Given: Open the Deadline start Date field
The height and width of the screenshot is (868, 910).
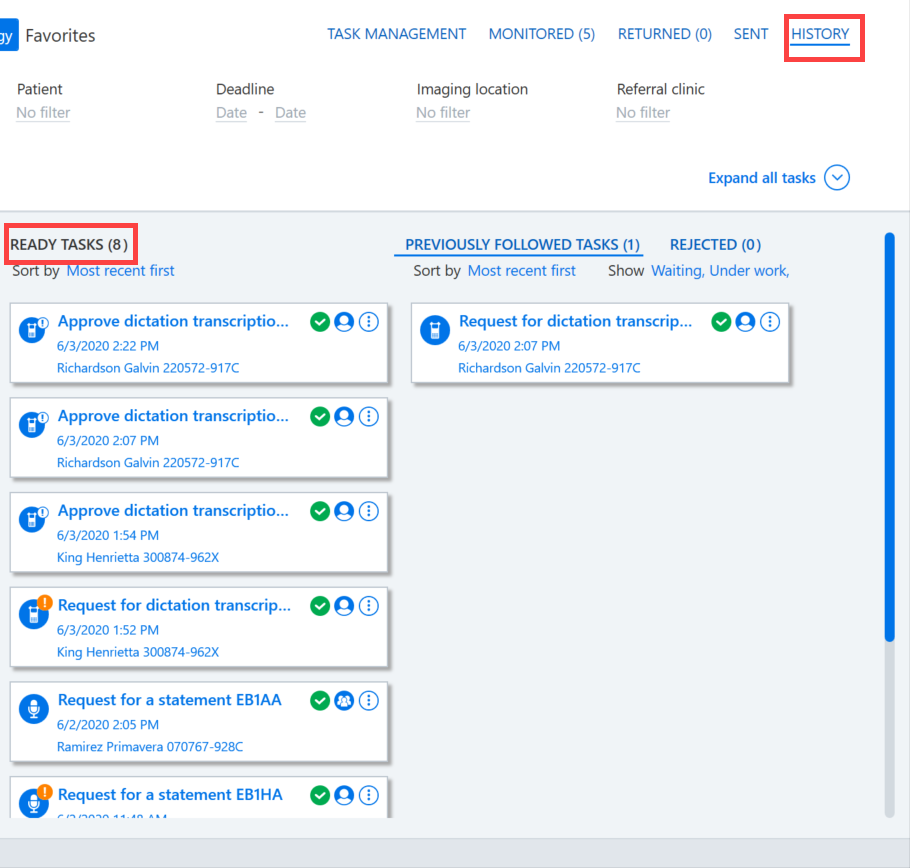Looking at the screenshot, I should click(231, 113).
